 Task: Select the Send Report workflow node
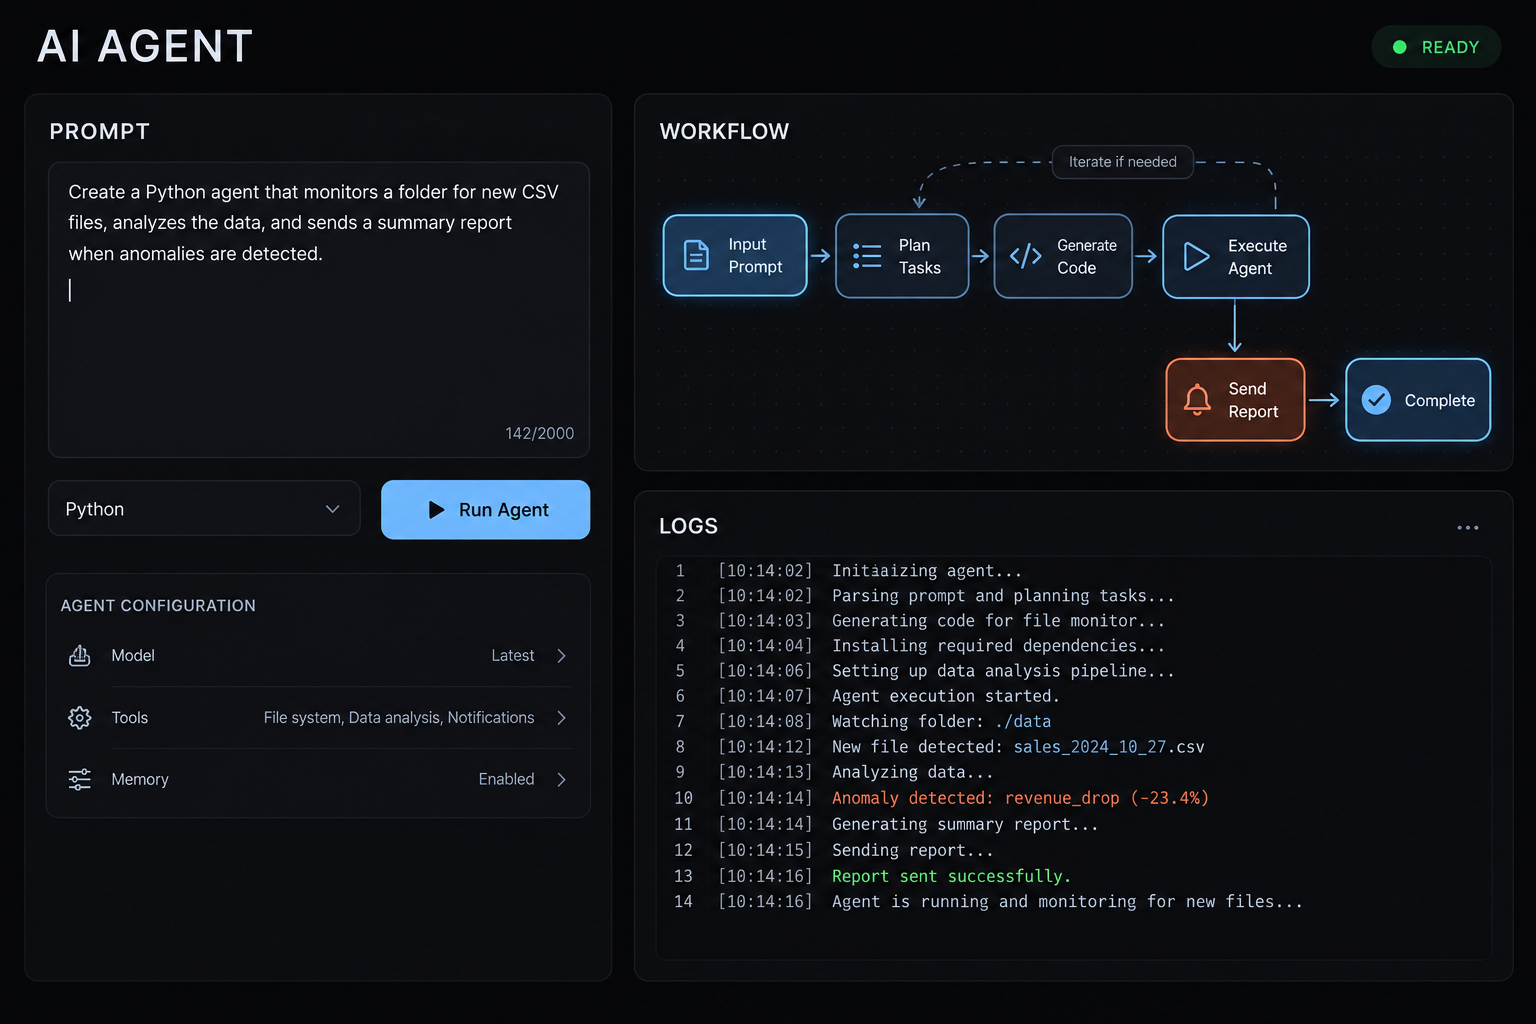click(x=1235, y=400)
